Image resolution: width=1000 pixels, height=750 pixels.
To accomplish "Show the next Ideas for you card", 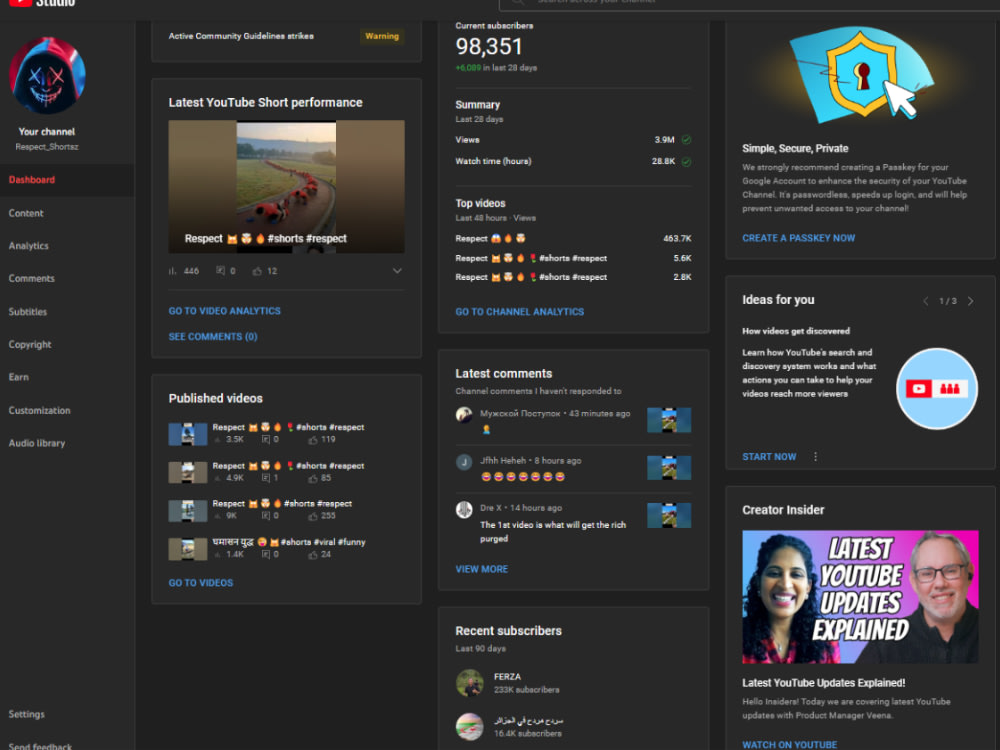I will 968,300.
